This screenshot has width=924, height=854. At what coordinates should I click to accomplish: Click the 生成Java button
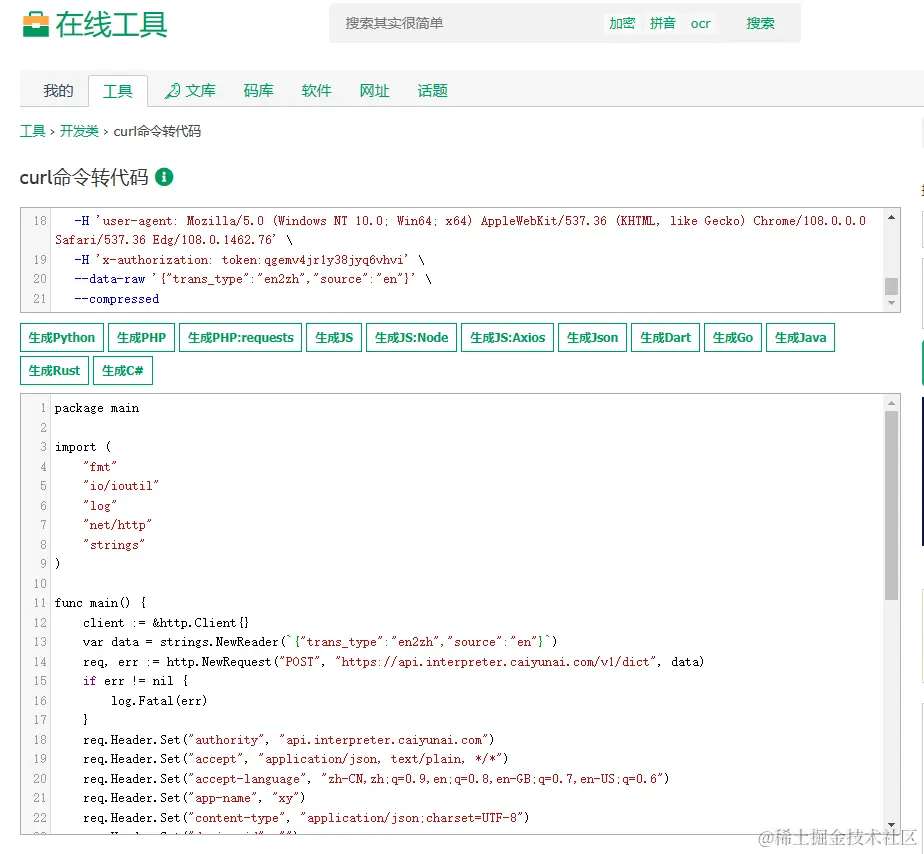click(x=800, y=338)
